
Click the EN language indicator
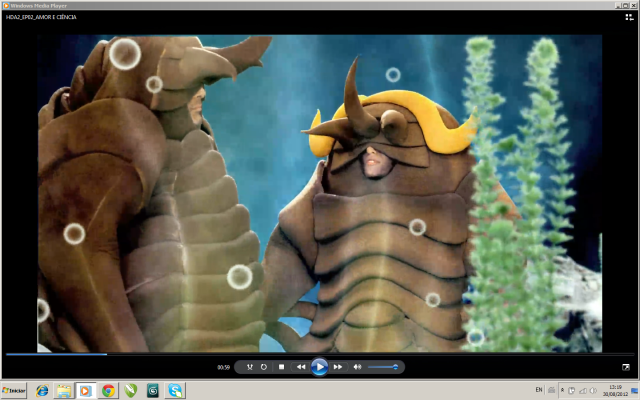tap(539, 389)
